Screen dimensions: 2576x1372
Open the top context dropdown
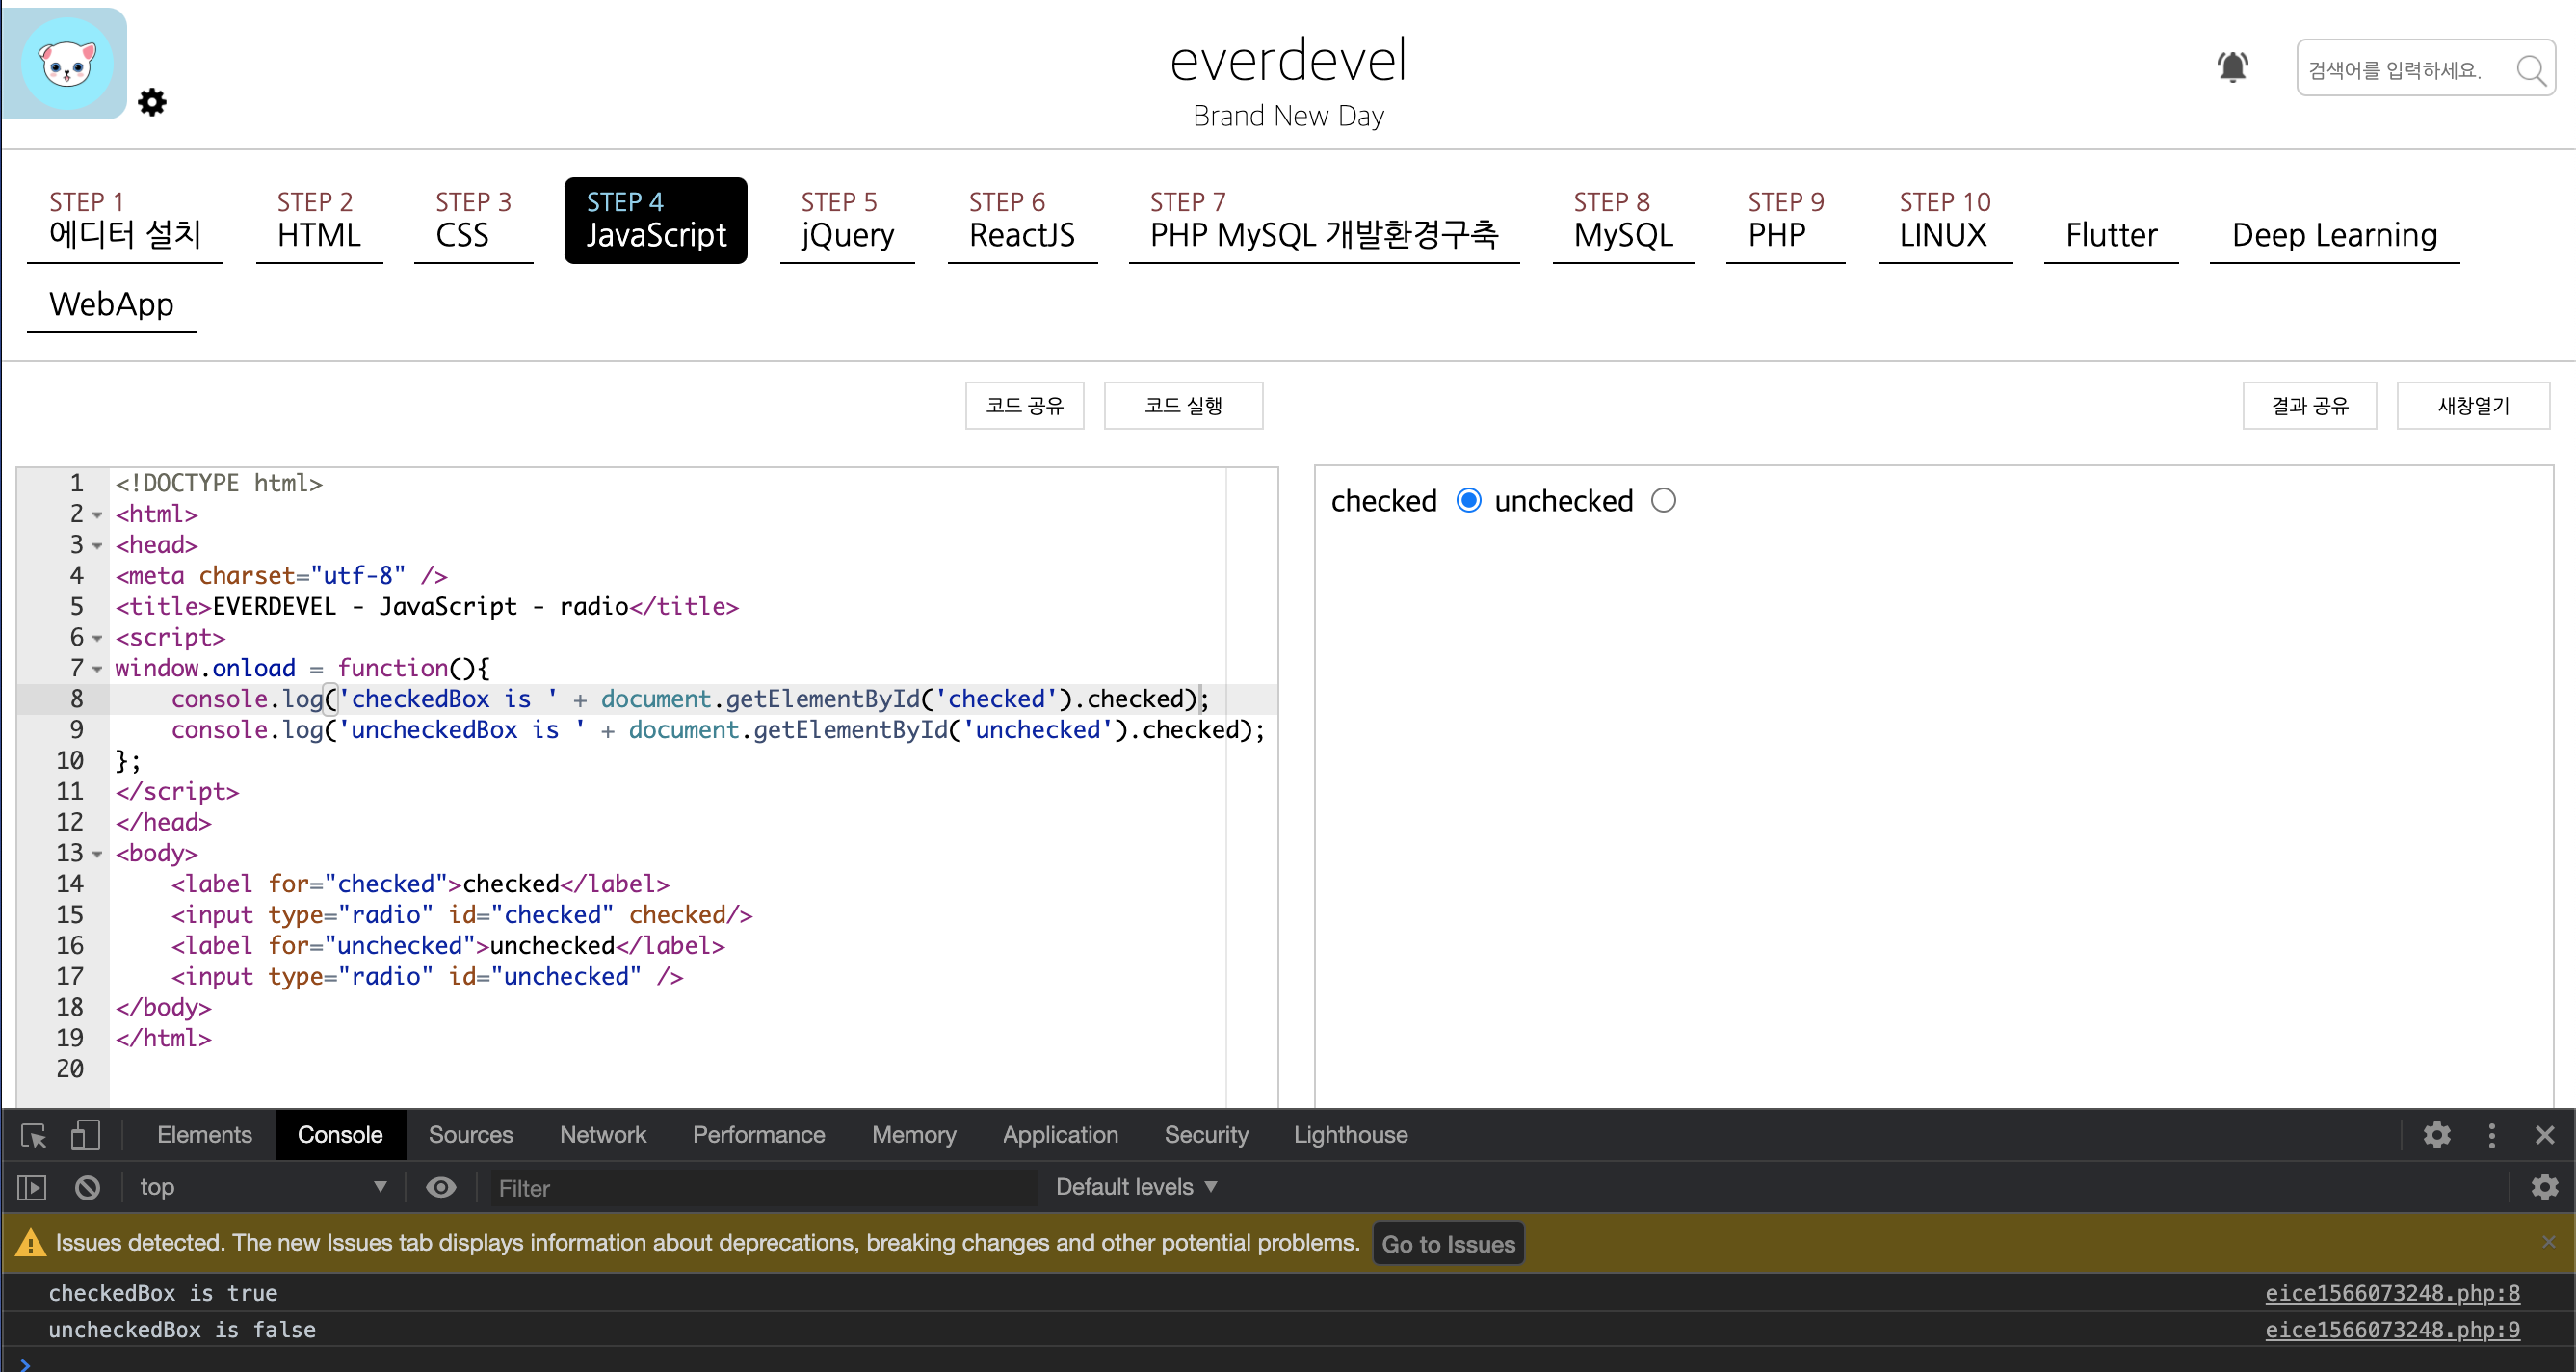pyautogui.click(x=262, y=1187)
